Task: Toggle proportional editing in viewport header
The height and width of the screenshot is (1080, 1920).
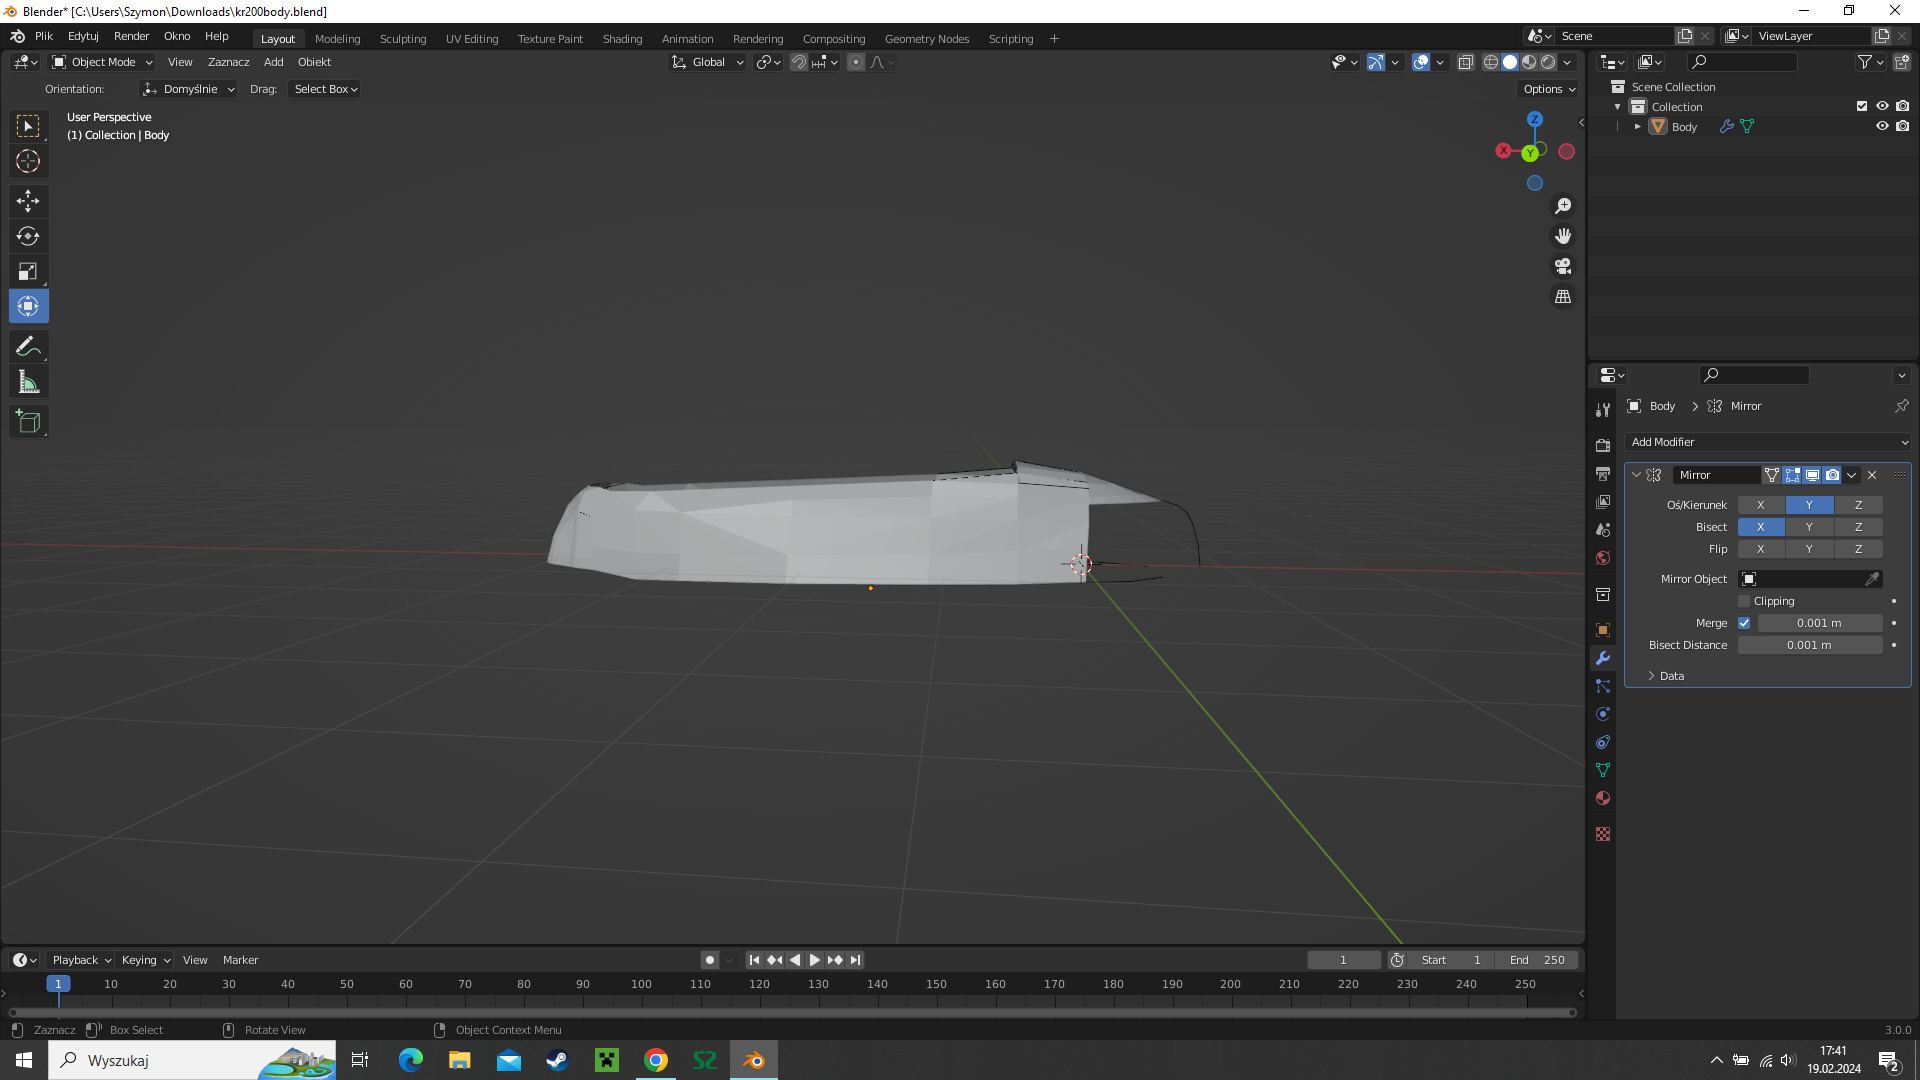Action: 856,62
